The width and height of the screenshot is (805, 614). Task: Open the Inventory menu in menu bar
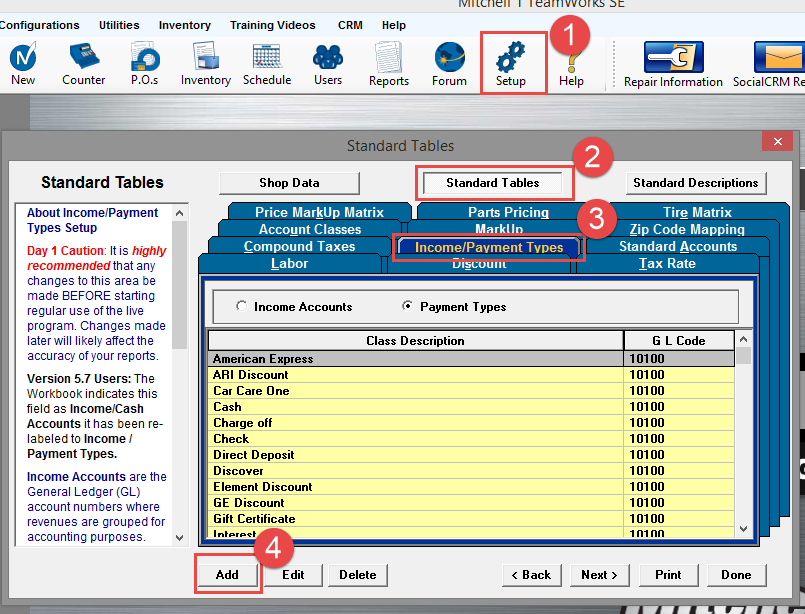tap(185, 25)
